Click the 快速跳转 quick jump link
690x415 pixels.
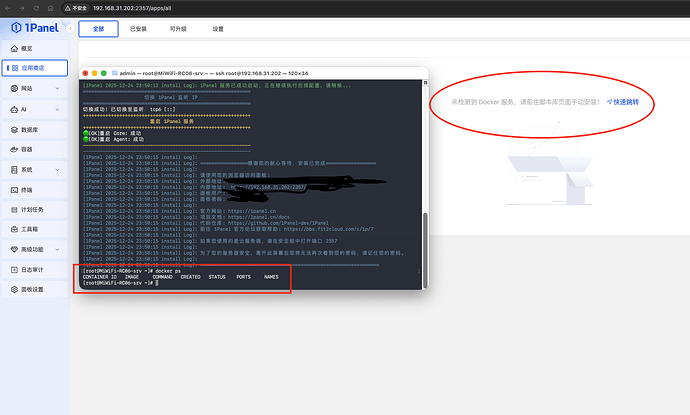[x=624, y=102]
